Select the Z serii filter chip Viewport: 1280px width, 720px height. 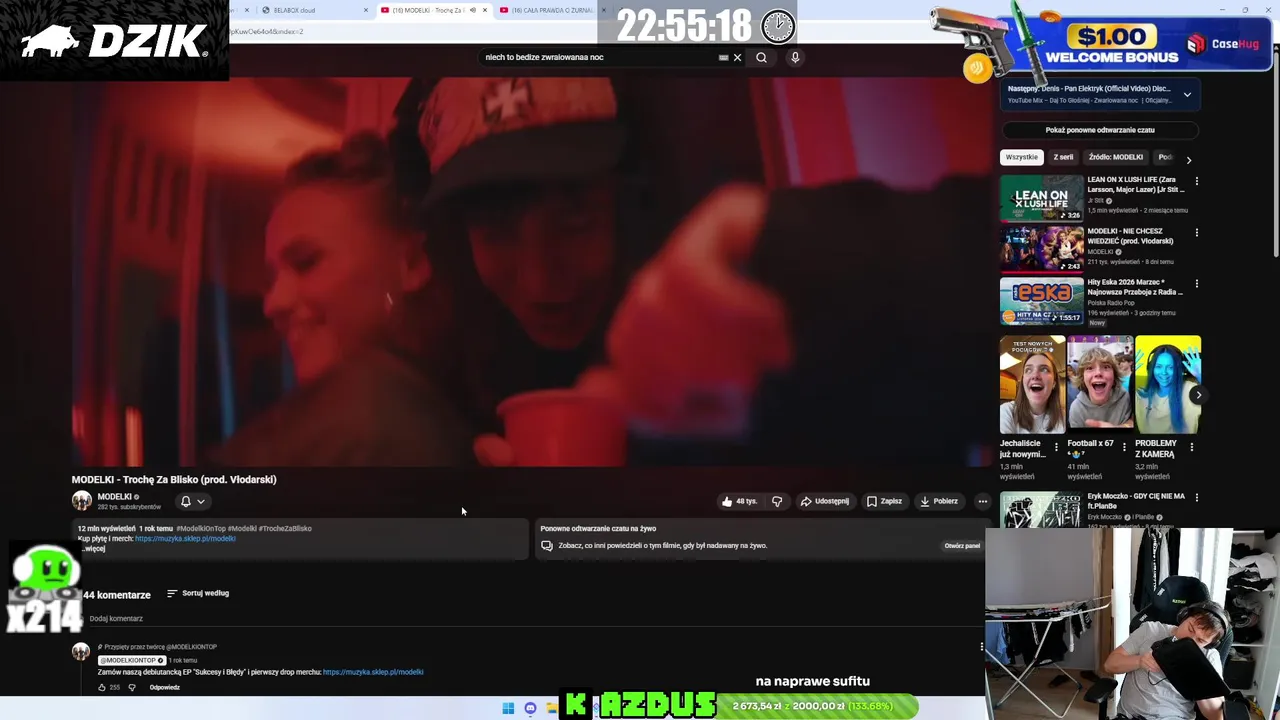point(1063,157)
